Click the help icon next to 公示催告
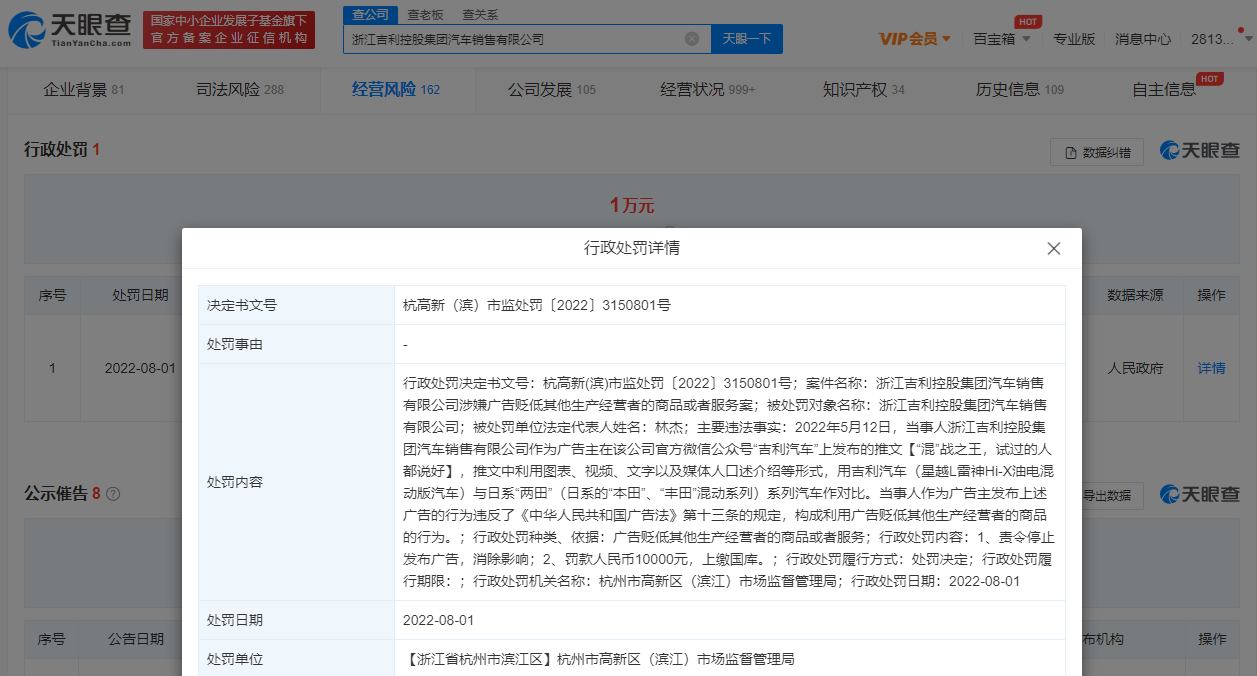1257x676 pixels. click(x=113, y=494)
